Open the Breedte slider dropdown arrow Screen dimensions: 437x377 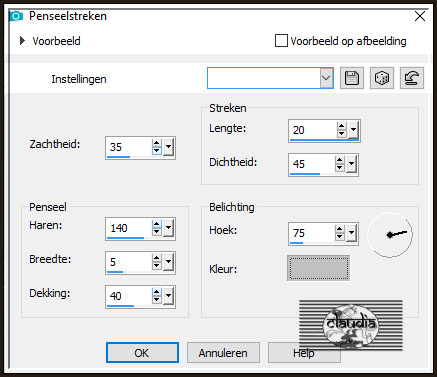pos(168,262)
